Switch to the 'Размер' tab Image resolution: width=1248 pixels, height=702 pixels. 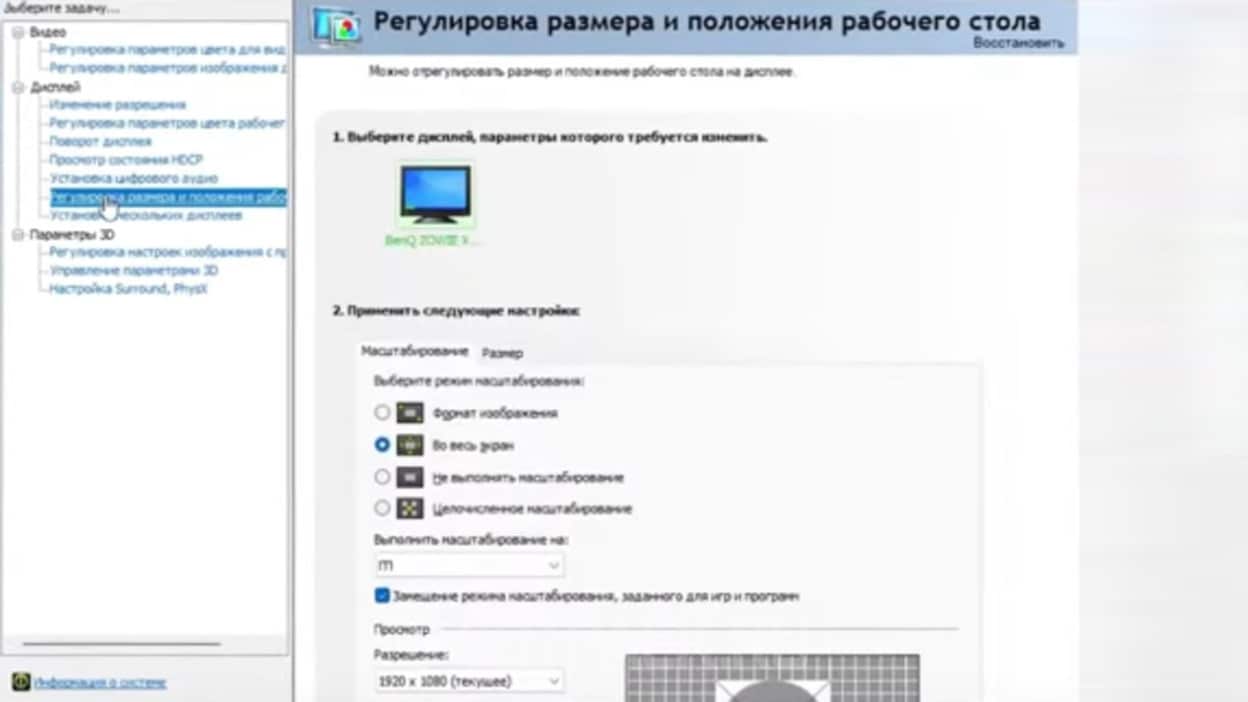coord(502,353)
